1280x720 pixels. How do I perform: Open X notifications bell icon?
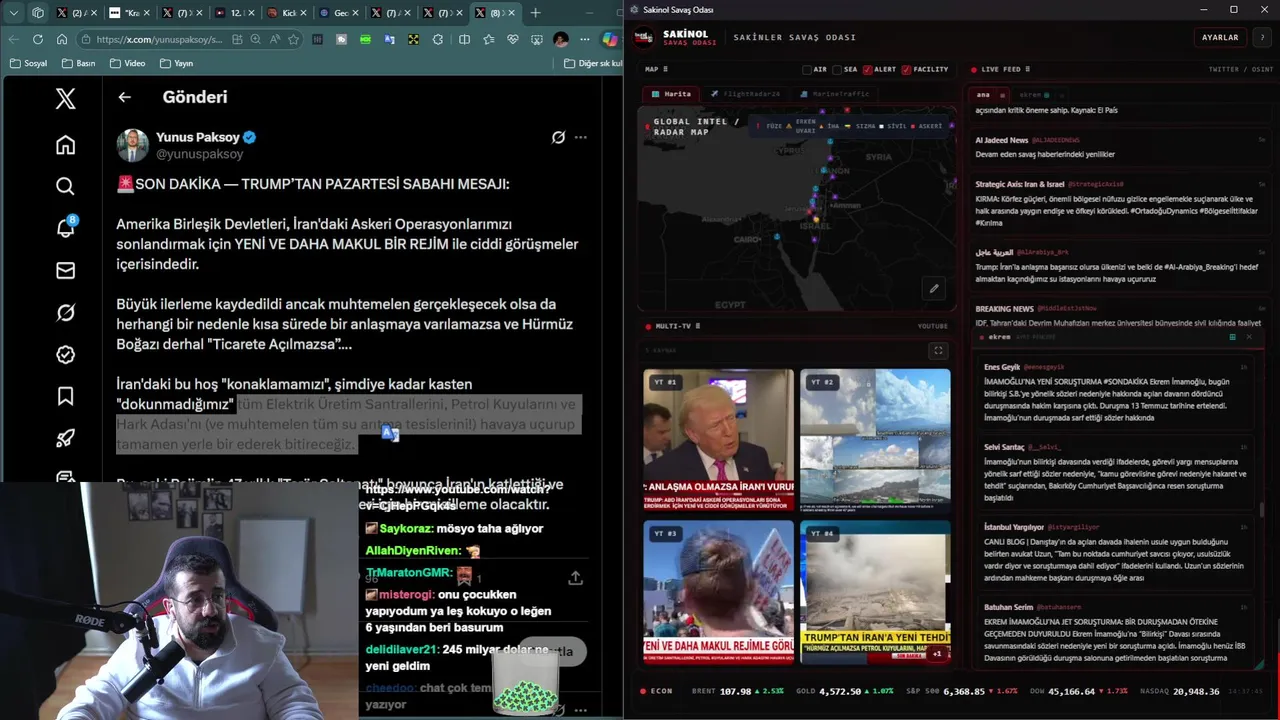coord(65,227)
